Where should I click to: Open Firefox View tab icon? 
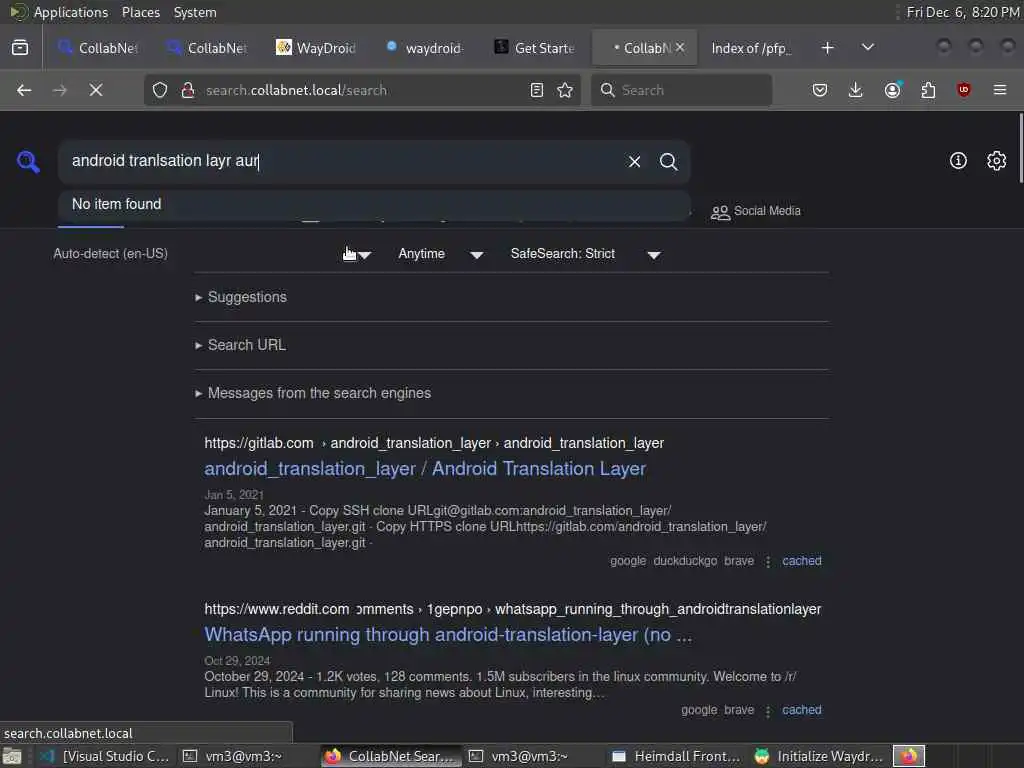[20, 48]
